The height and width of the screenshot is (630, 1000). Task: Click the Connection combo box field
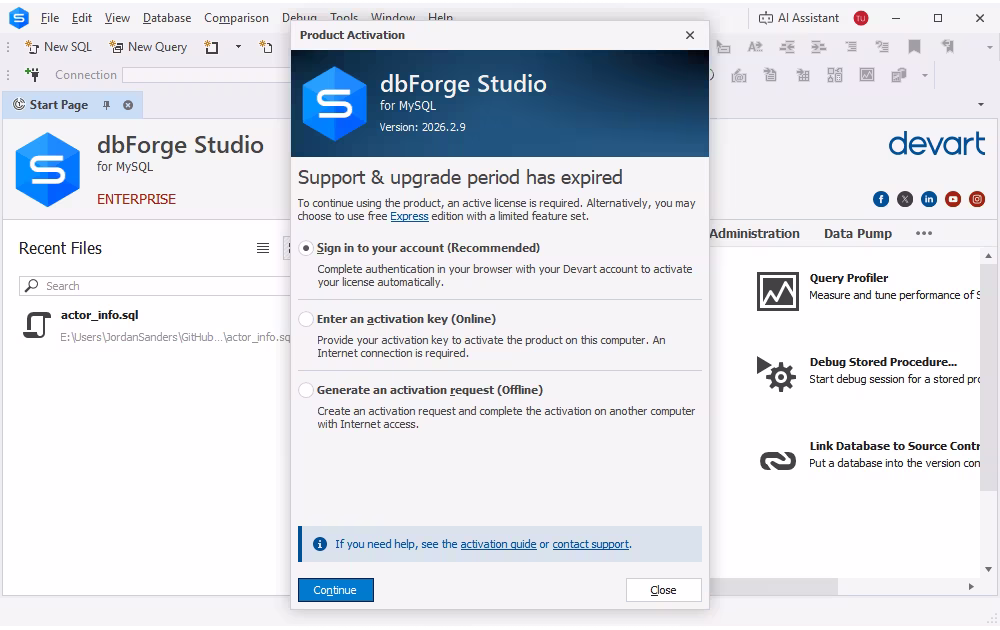[207, 75]
